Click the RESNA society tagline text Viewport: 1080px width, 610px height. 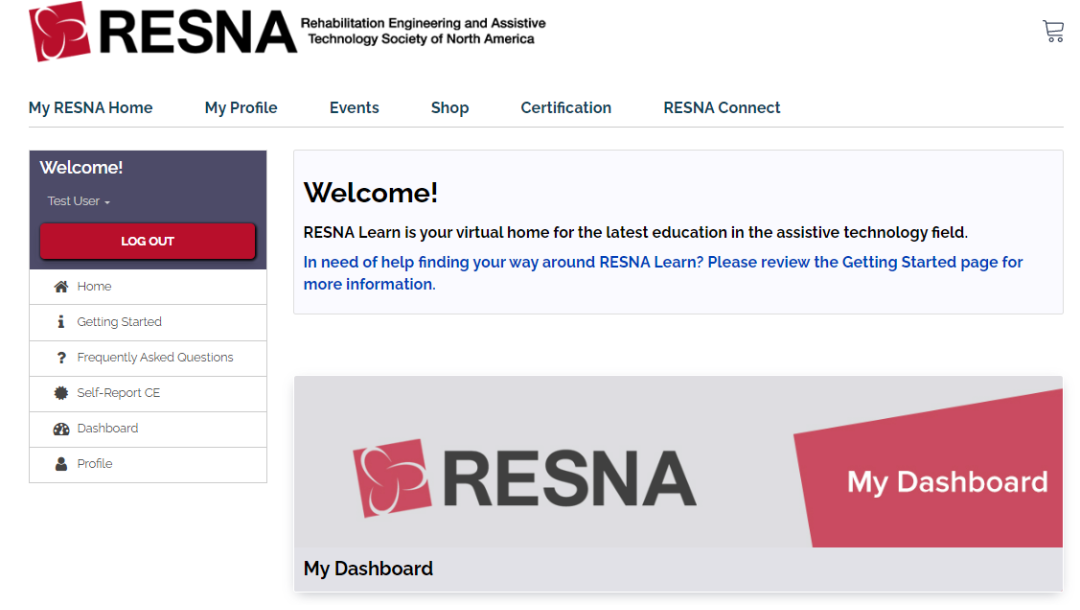[x=423, y=31]
